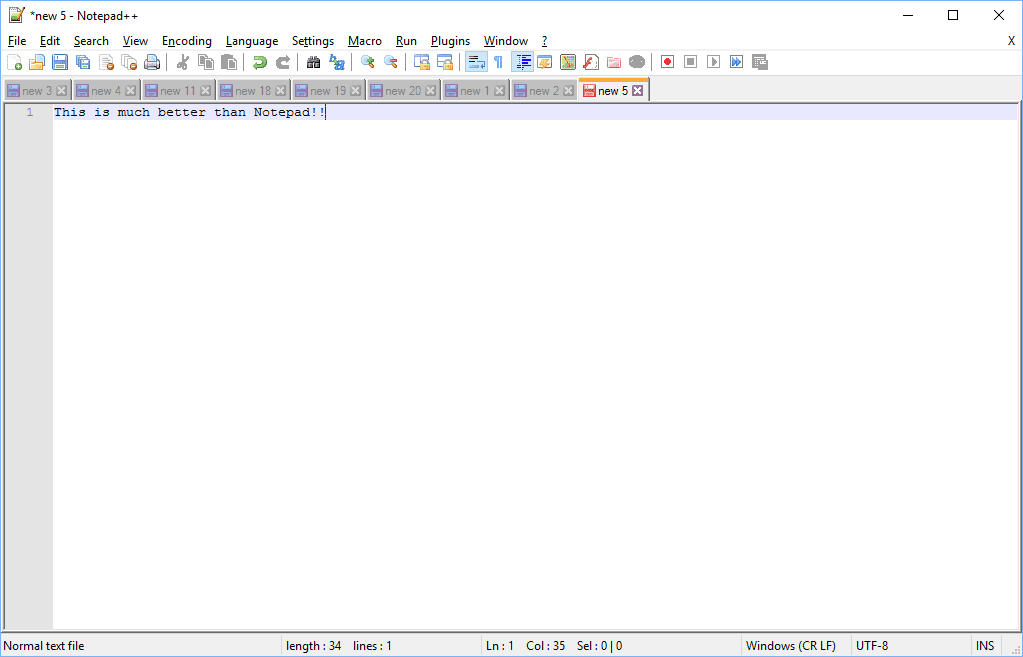The image size is (1023, 657).
Task: Toggle the Indent Guide toolbar button
Action: (523, 62)
